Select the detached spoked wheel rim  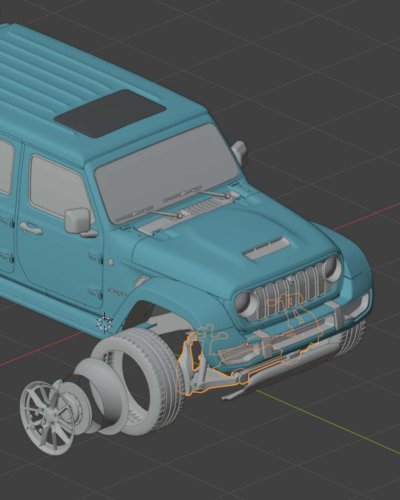47,417
